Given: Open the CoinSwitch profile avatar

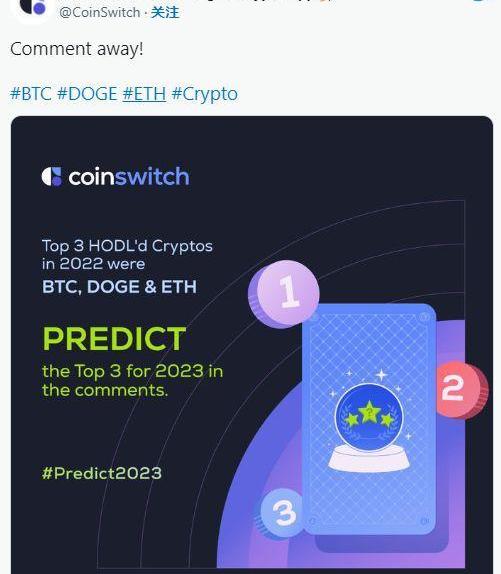Looking at the screenshot, I should pyautogui.click(x=32, y=8).
